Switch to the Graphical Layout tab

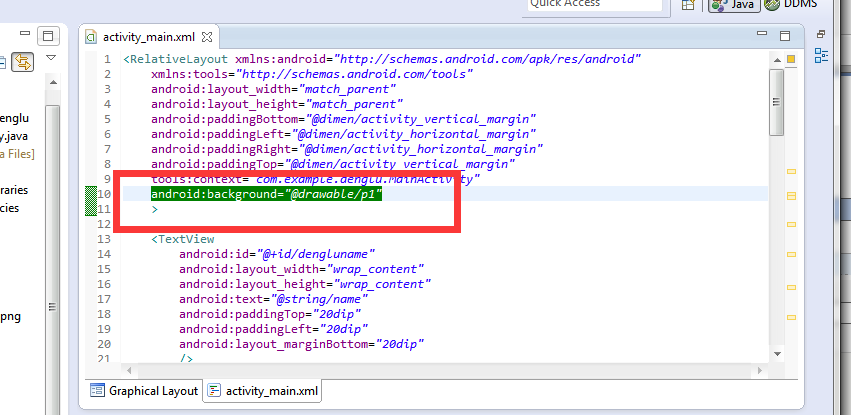pyautogui.click(x=144, y=391)
